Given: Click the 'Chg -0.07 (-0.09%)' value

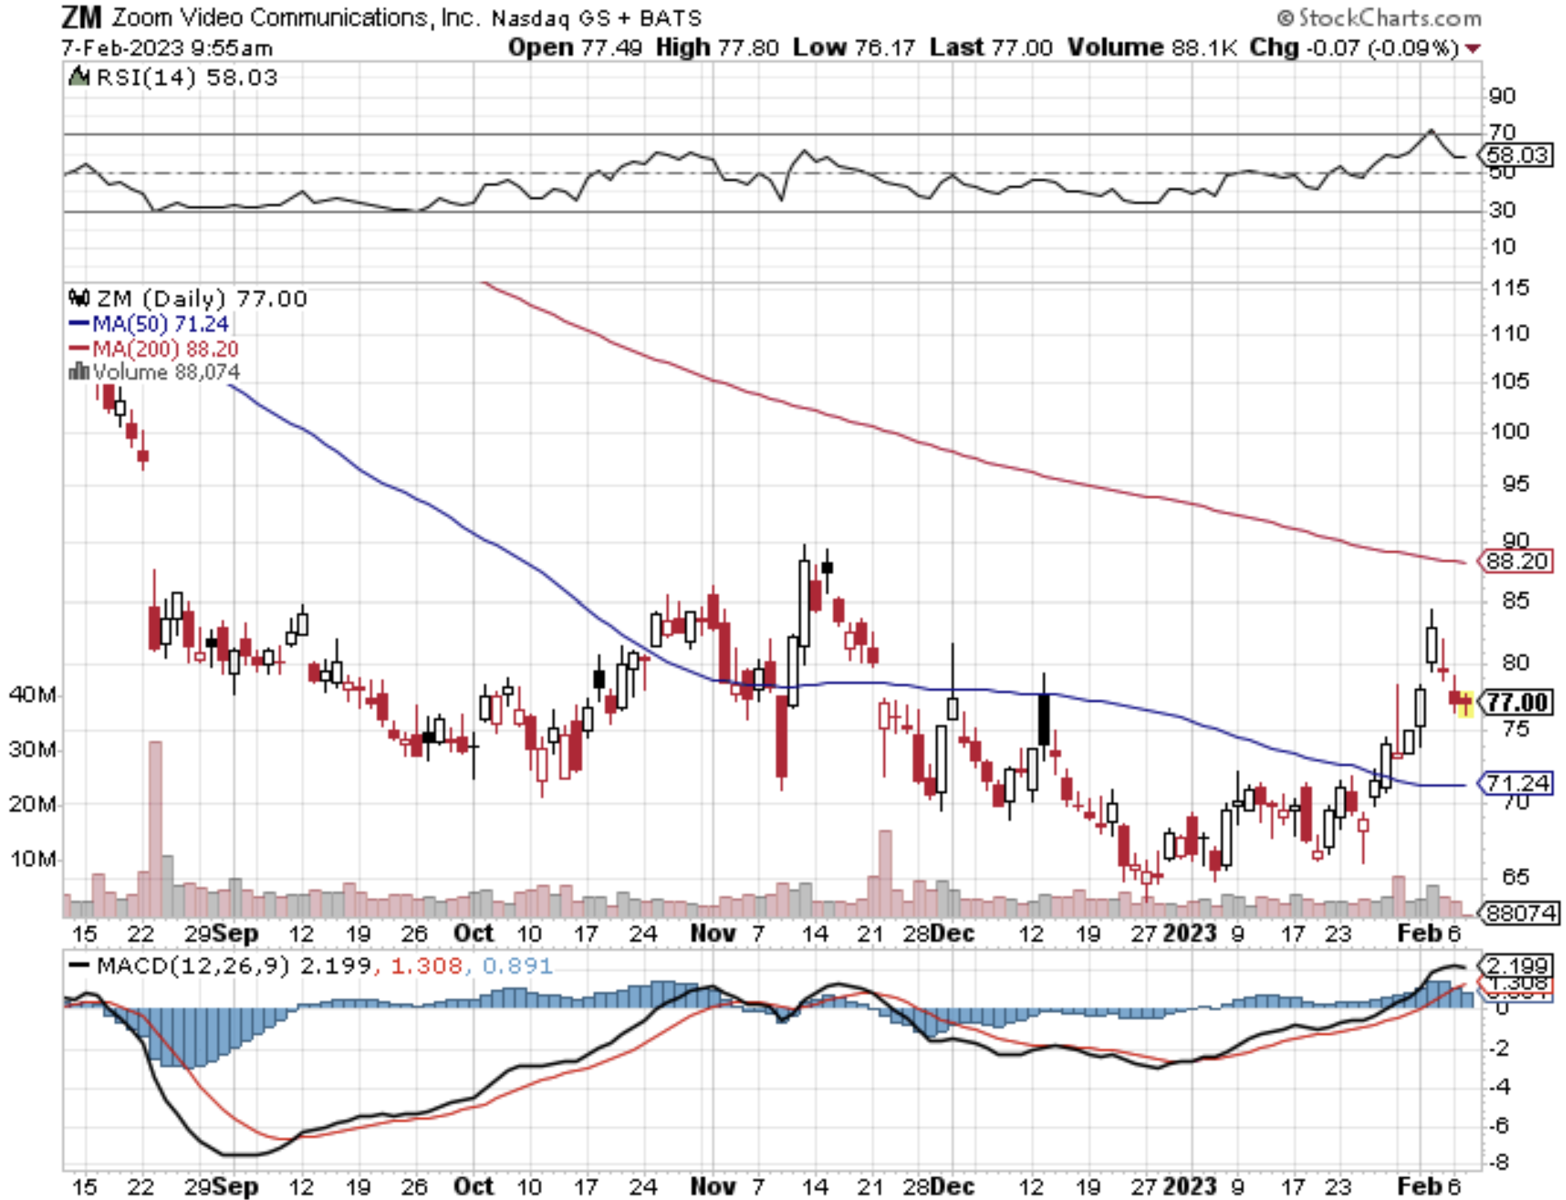Looking at the screenshot, I should pyautogui.click(x=1355, y=47).
